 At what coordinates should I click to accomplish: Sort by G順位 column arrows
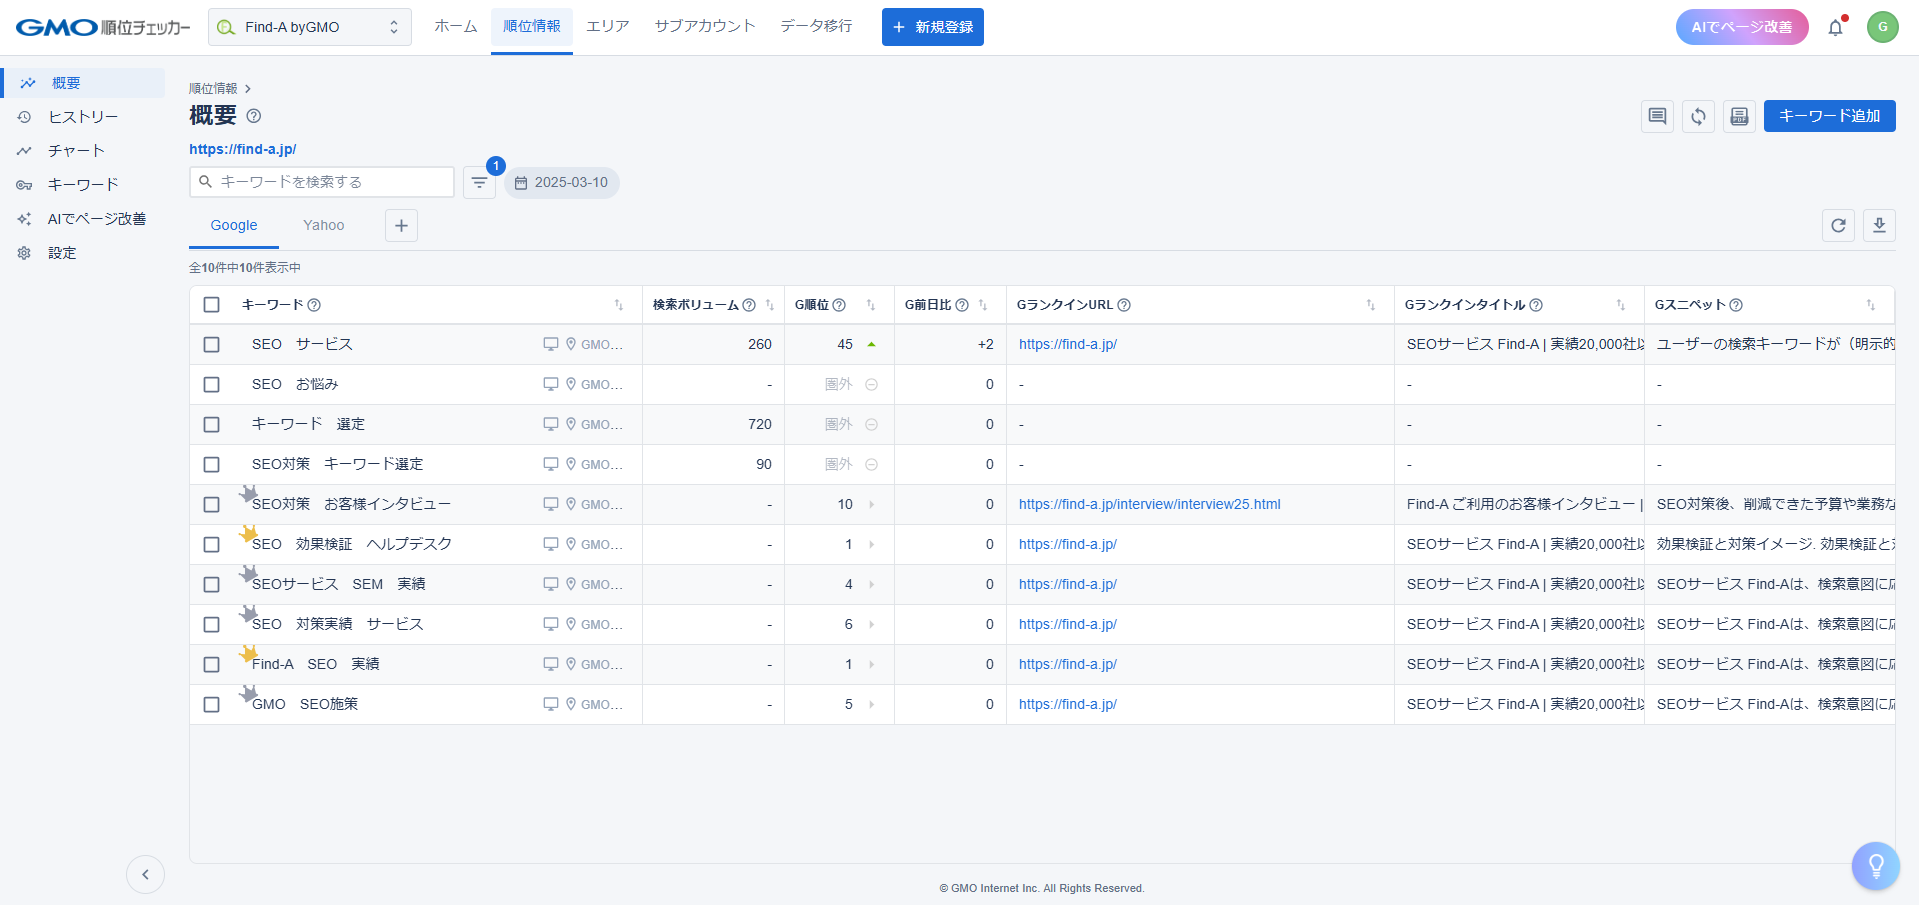point(870,305)
